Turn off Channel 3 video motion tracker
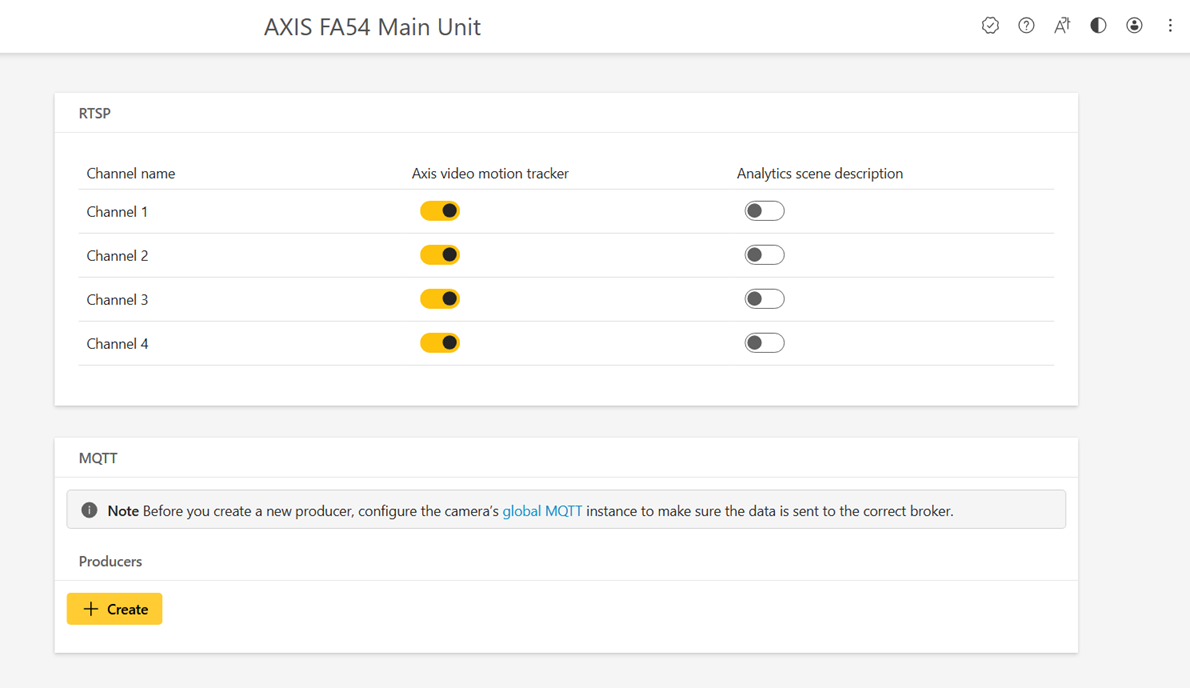The width and height of the screenshot is (1190, 688). pos(440,299)
